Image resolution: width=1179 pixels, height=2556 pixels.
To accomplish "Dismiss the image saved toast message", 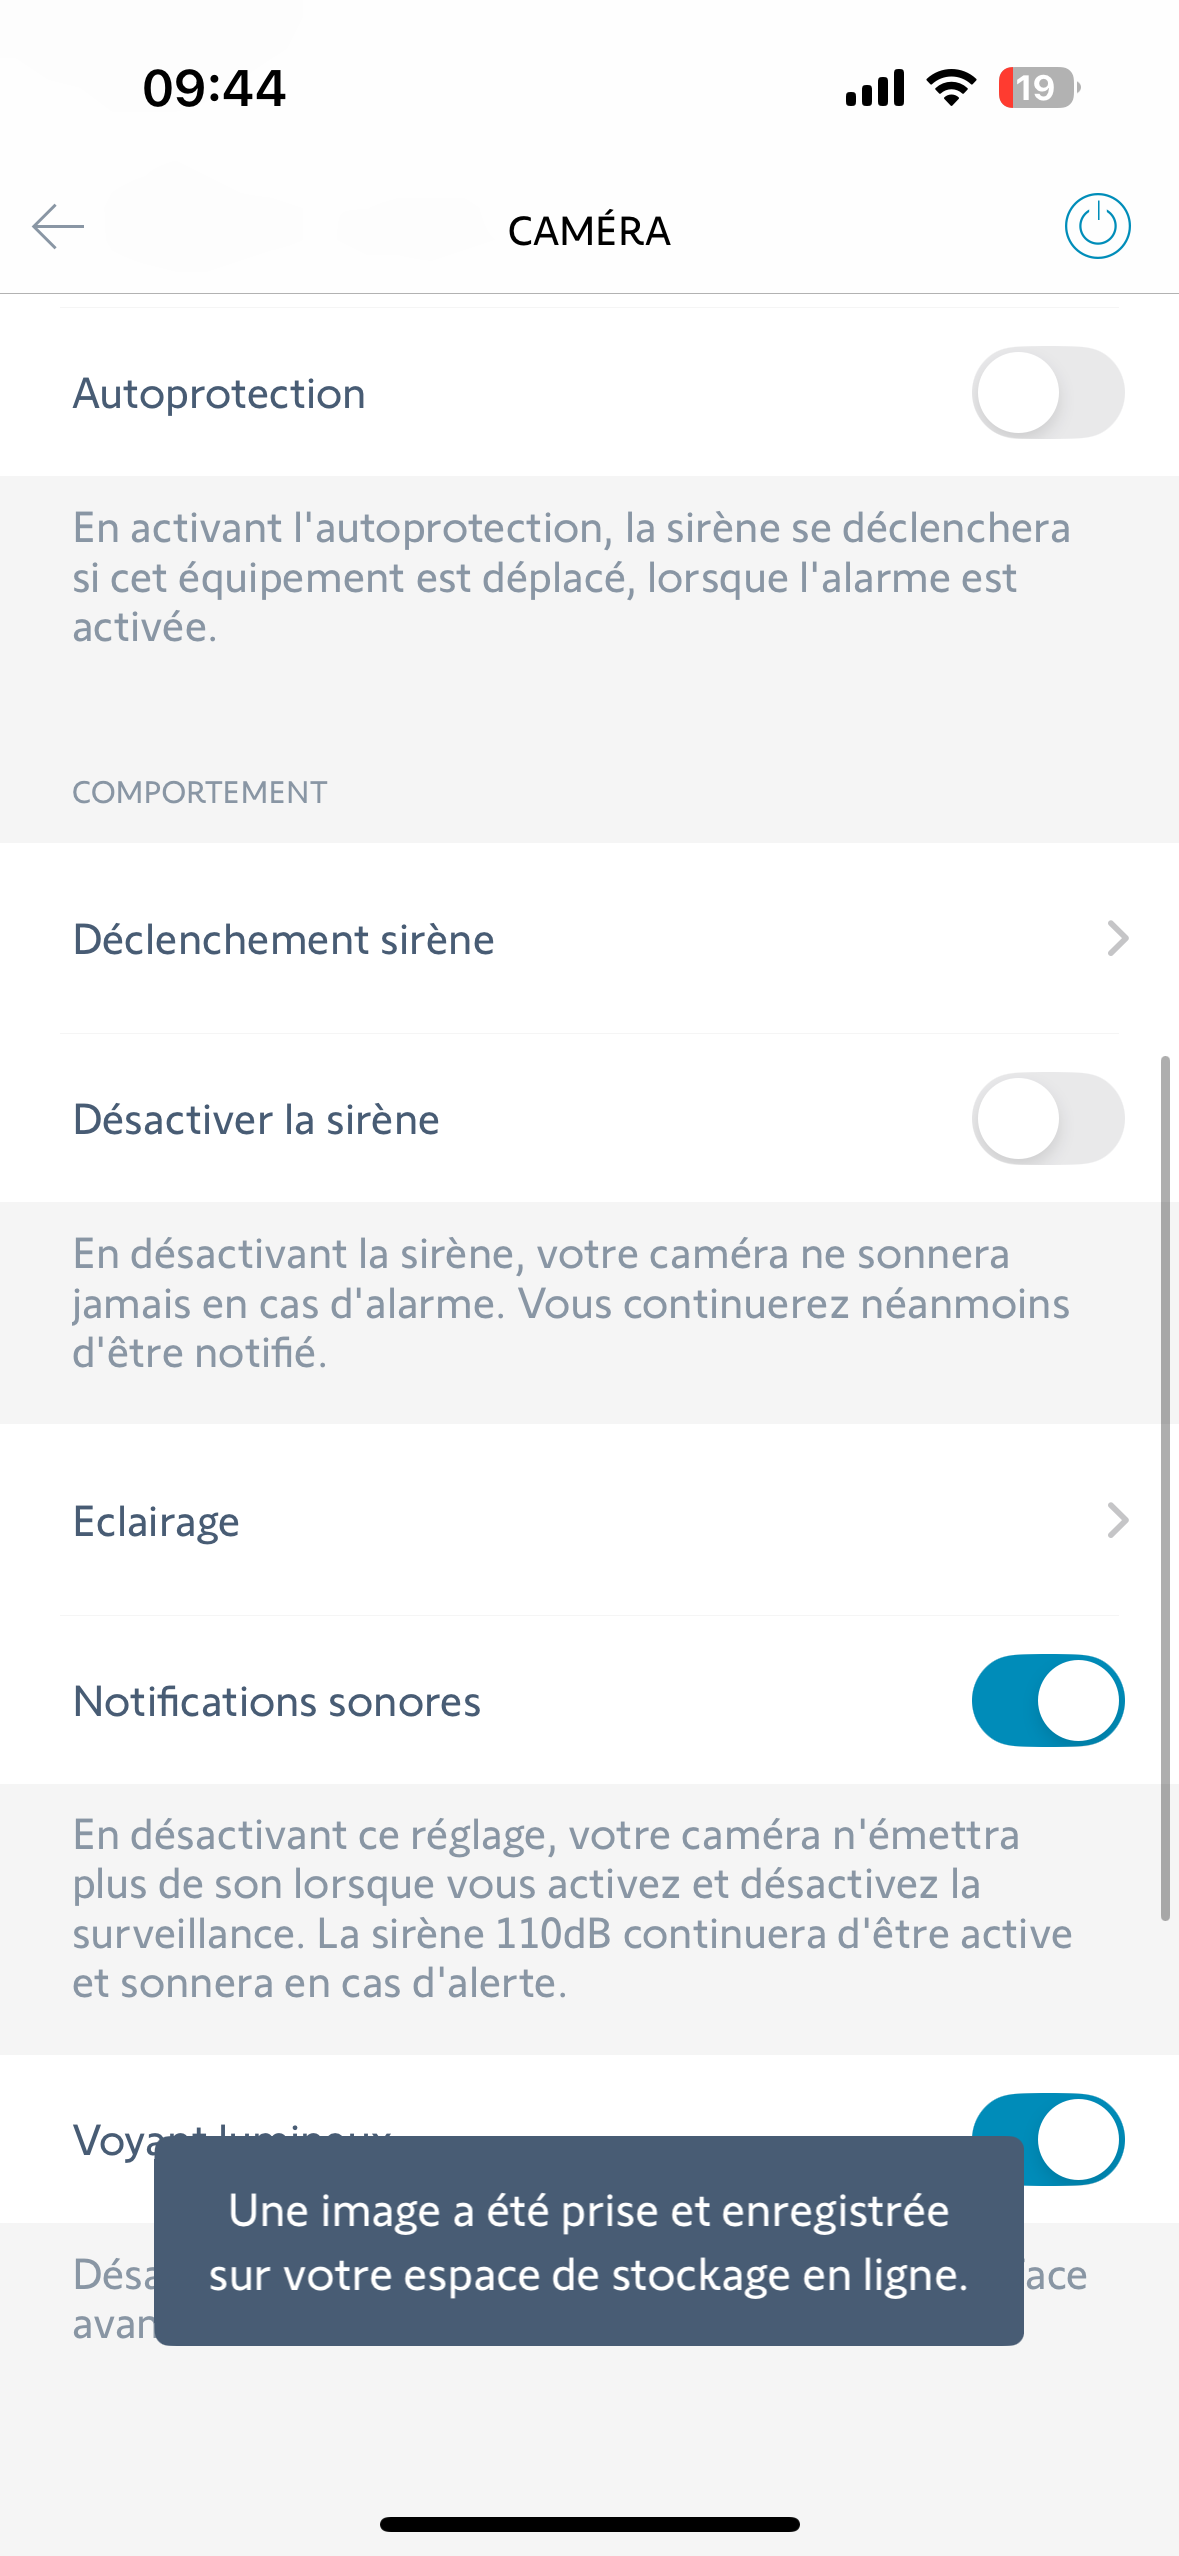I will tap(588, 2242).
